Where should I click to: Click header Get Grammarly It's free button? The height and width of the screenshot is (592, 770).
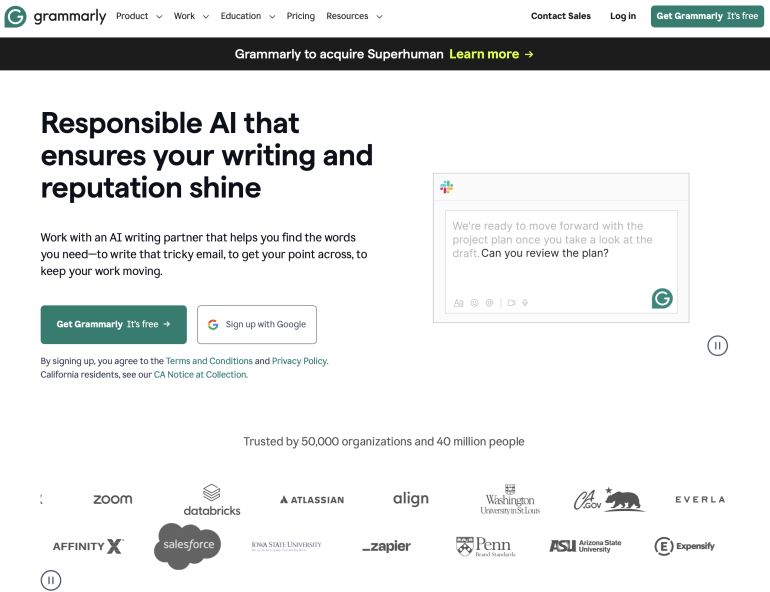(707, 16)
